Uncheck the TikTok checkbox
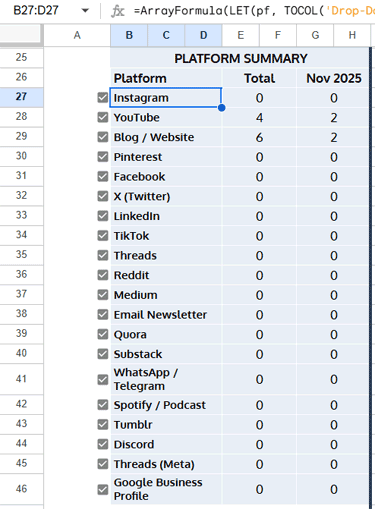 click(103, 236)
